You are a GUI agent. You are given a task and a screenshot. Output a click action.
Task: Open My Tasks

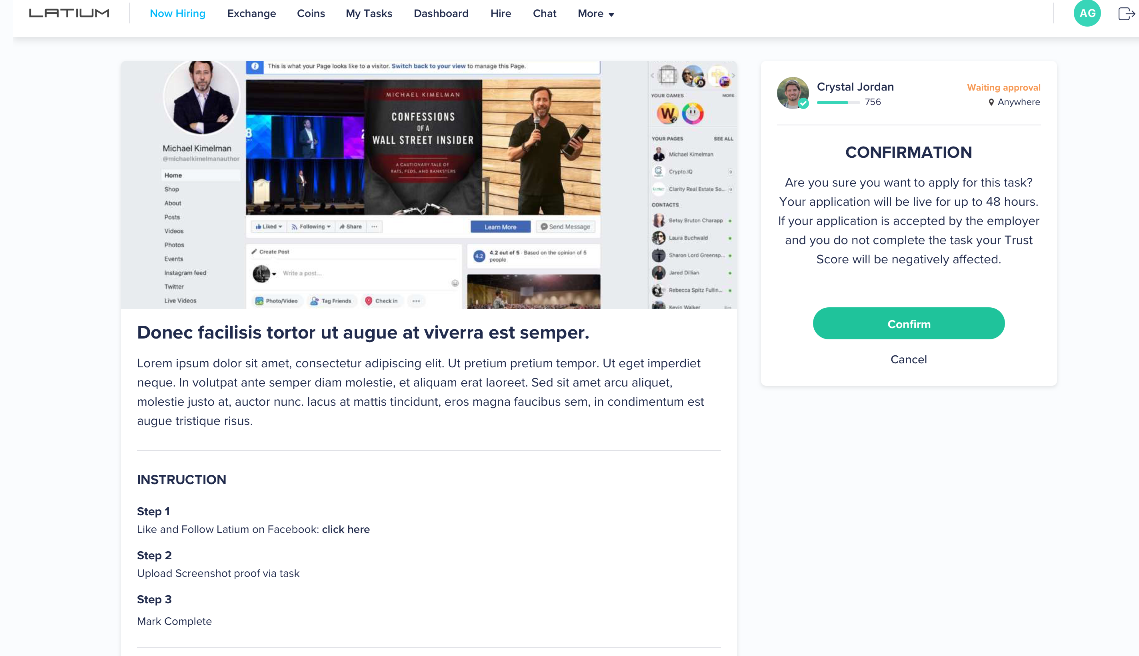(369, 13)
